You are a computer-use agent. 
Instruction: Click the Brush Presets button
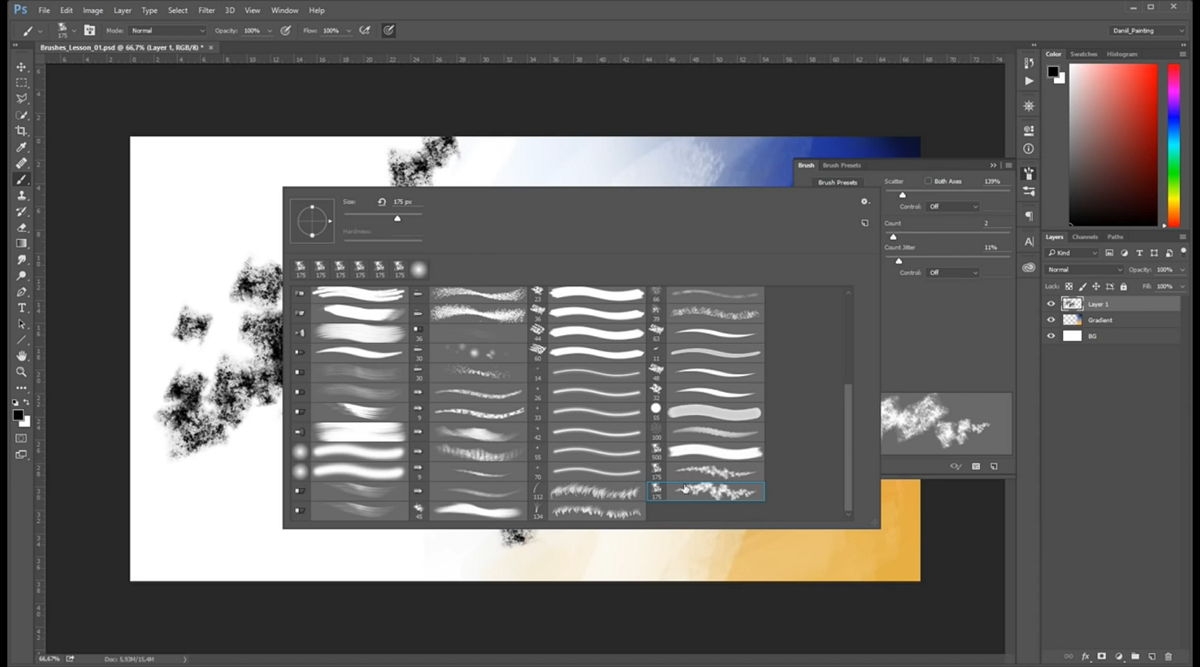(838, 183)
